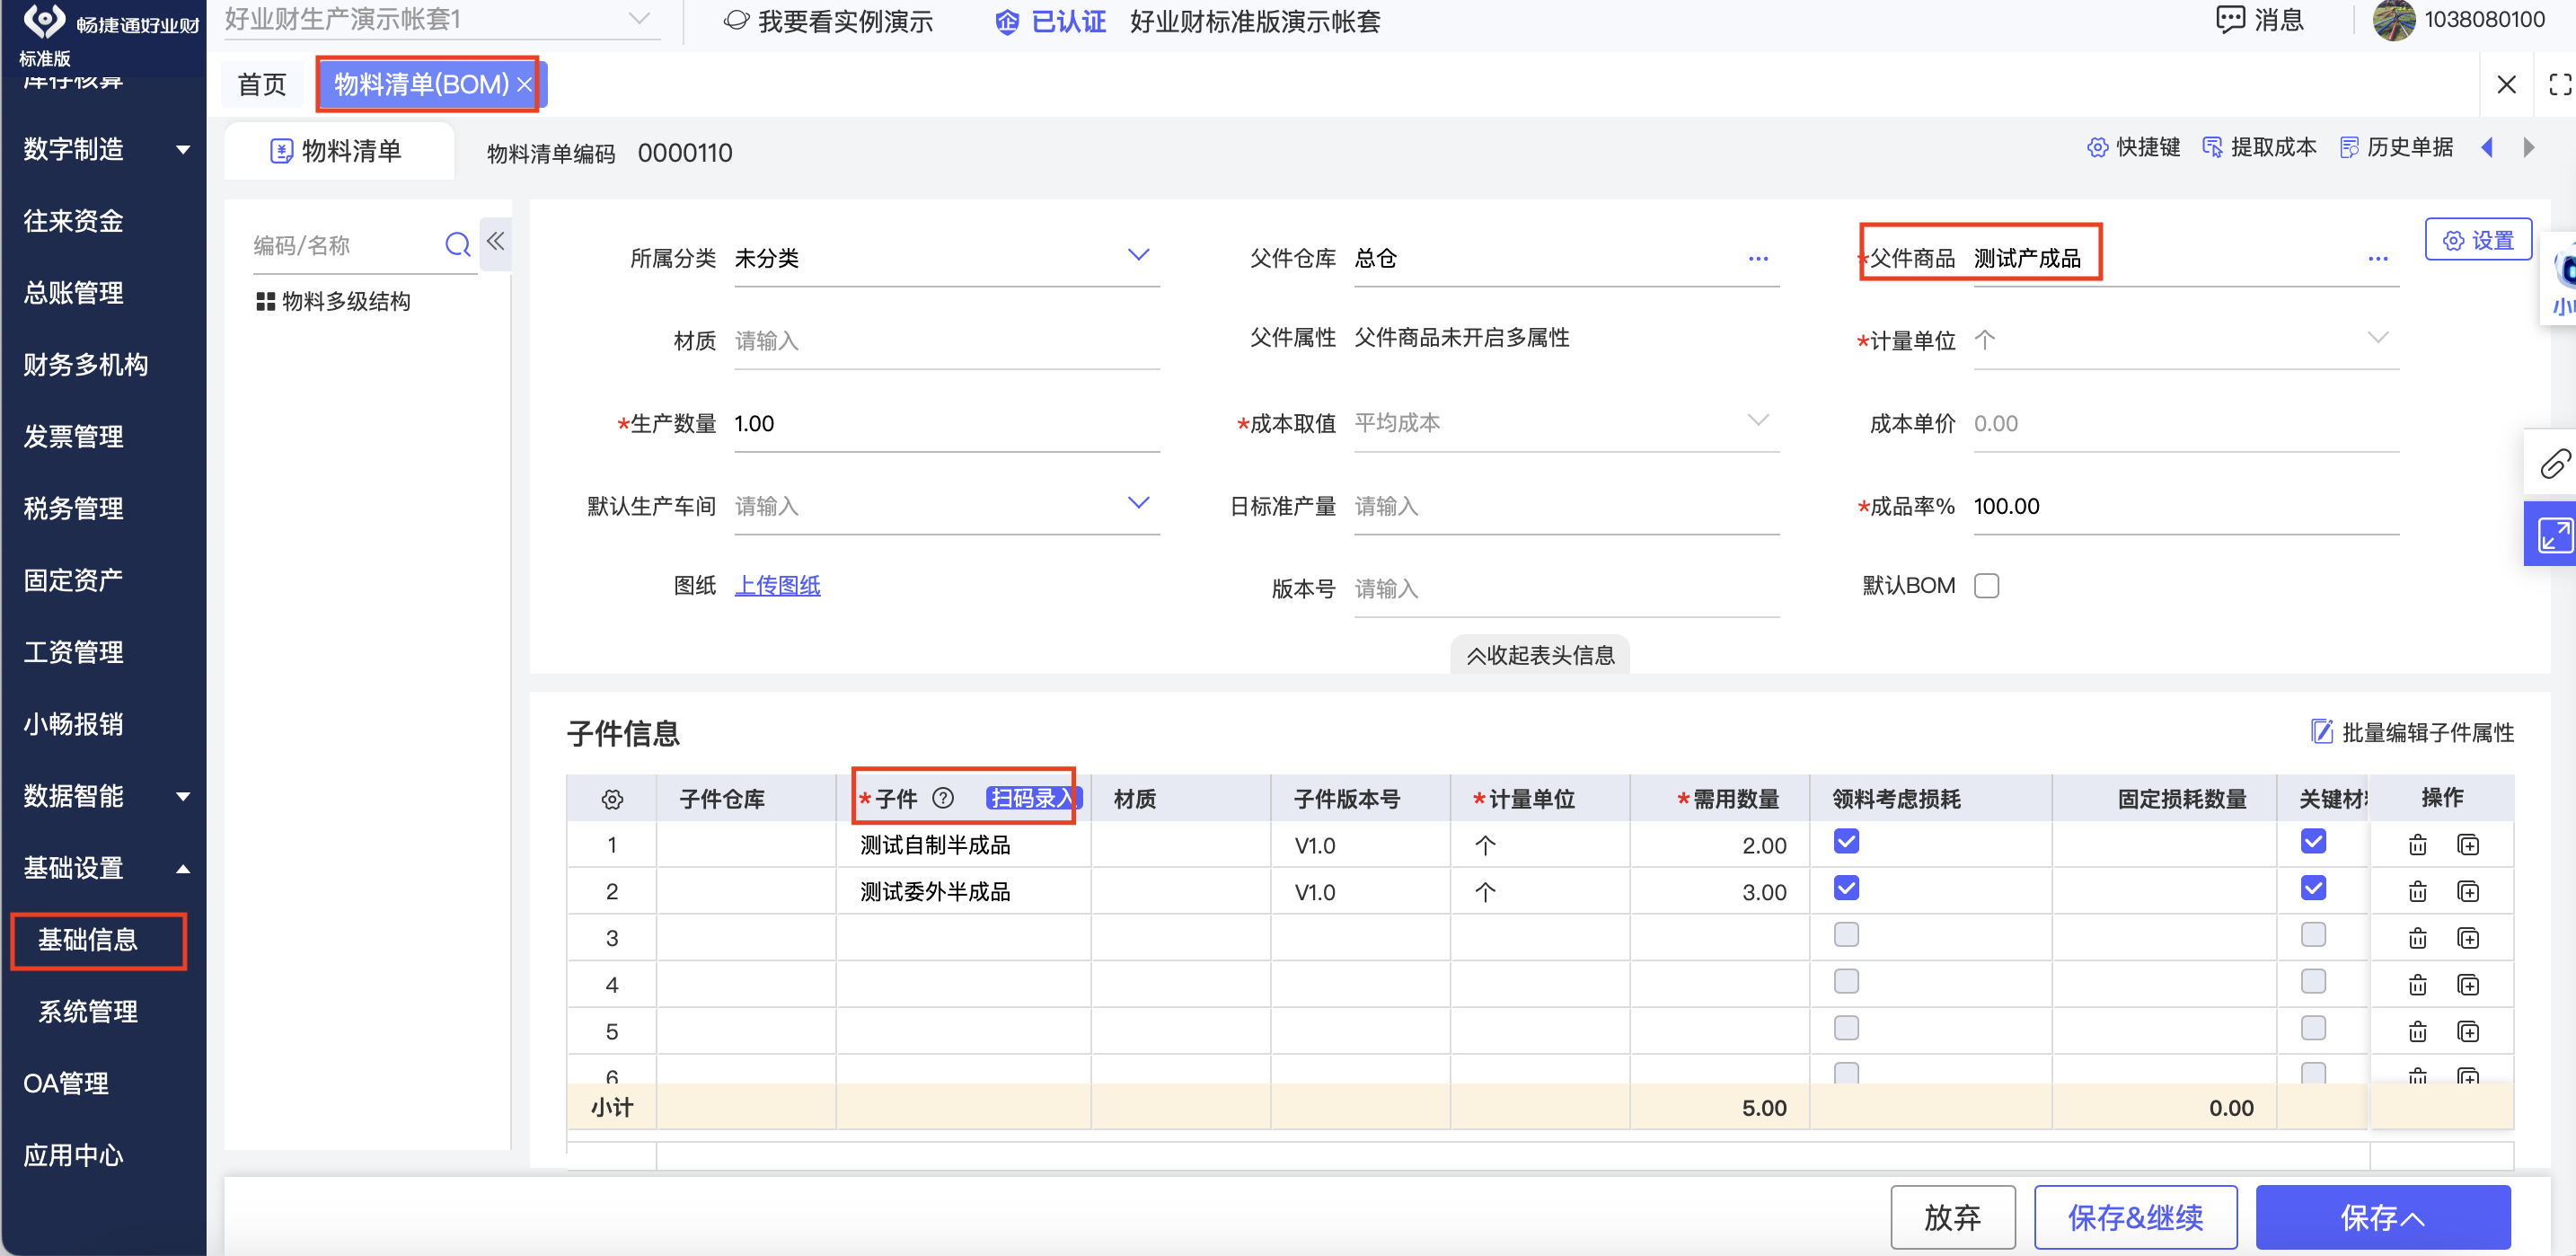
Task: Switch to the 首页 tab
Action: click(x=262, y=84)
